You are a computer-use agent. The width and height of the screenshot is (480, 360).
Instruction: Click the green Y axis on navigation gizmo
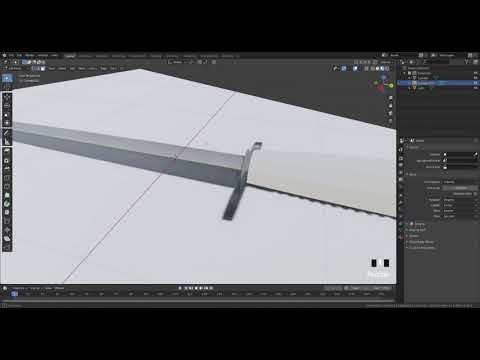pos(391,86)
